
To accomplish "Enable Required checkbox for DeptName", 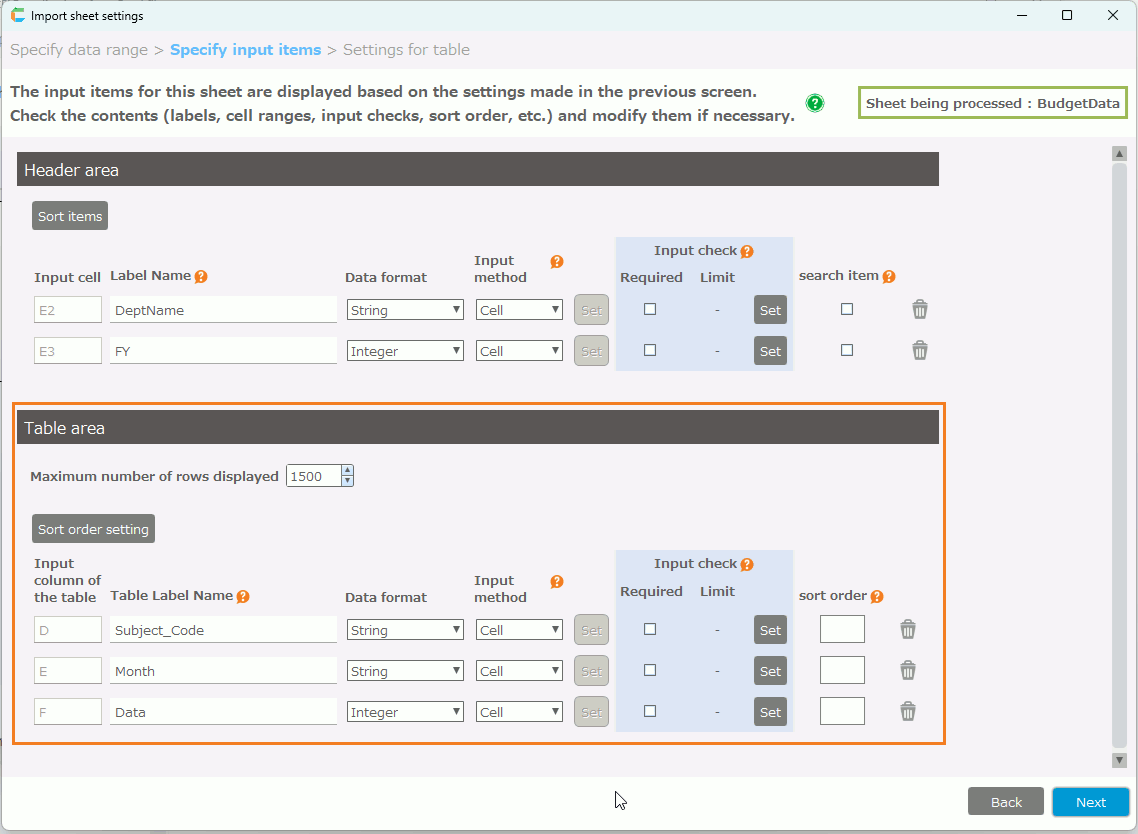I will [650, 309].
